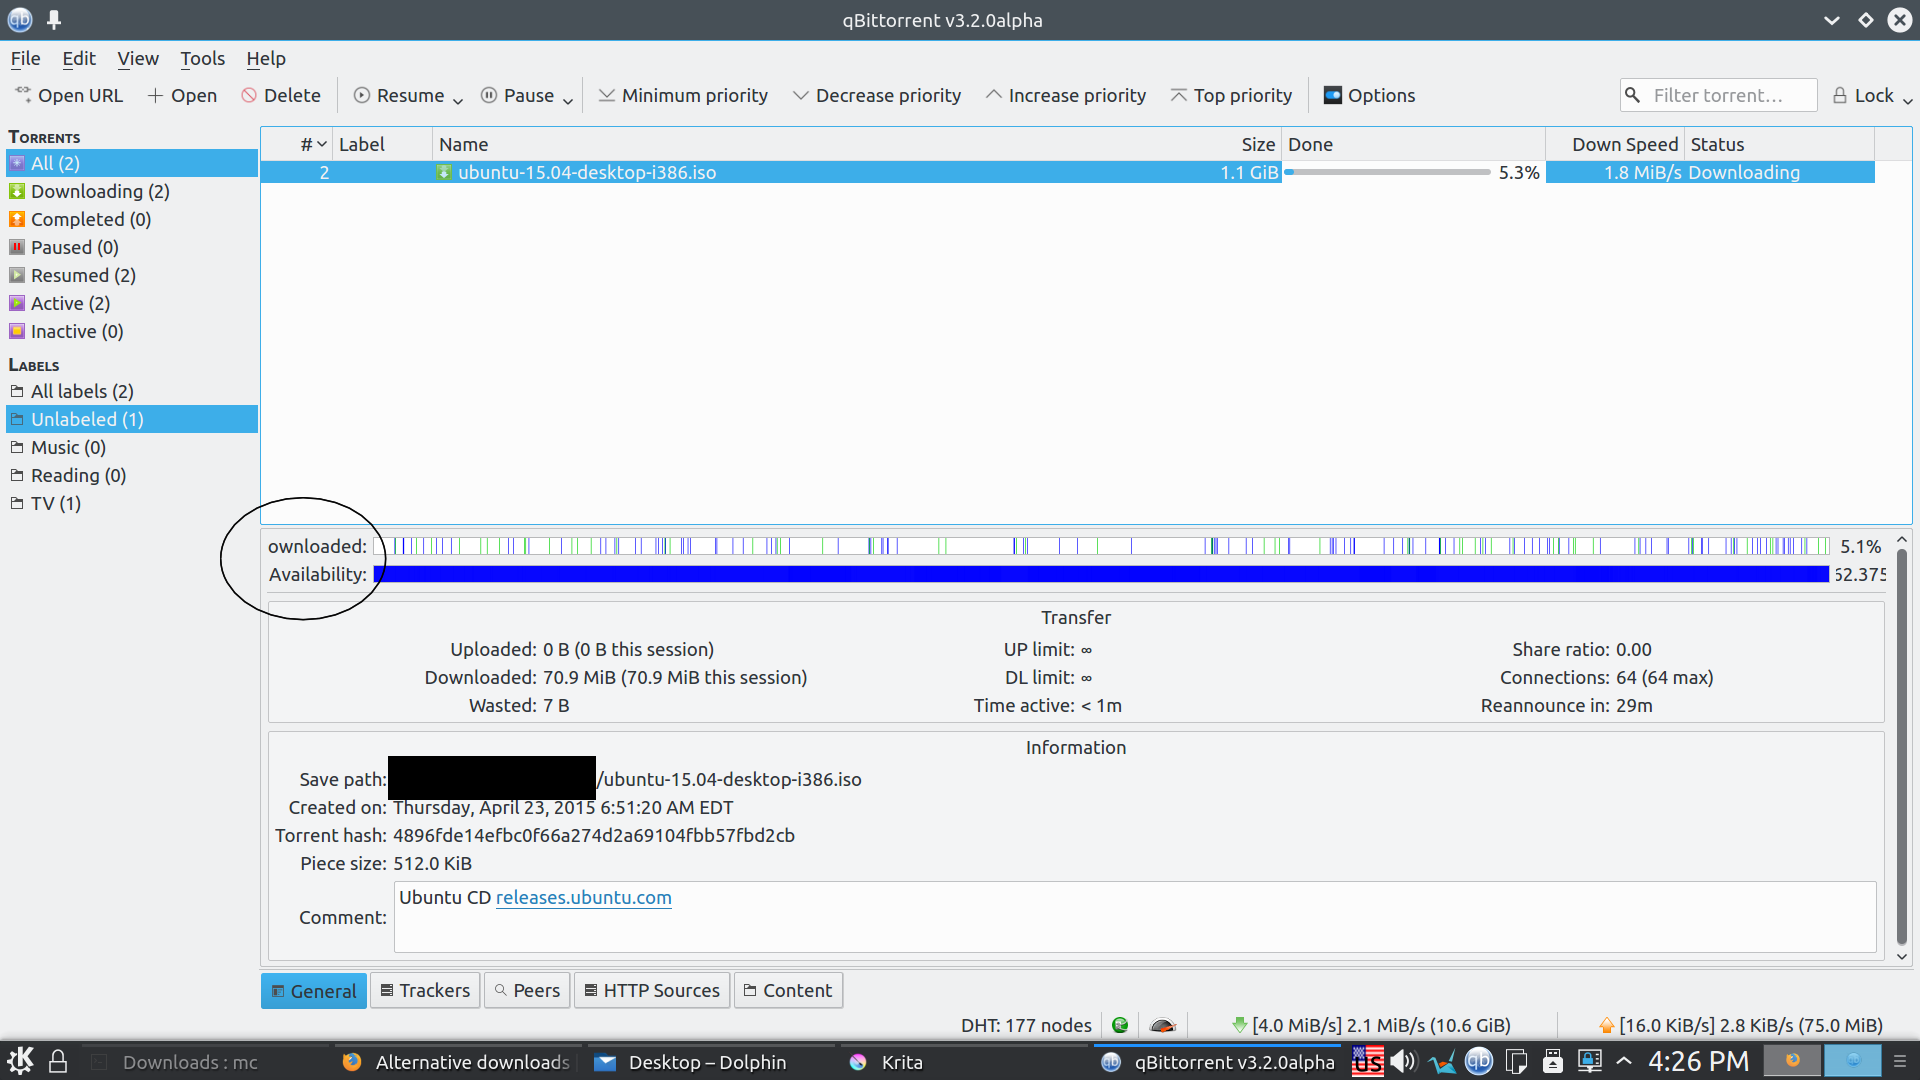
Task: Open the releases.ubuntu.com link
Action: [x=583, y=897]
